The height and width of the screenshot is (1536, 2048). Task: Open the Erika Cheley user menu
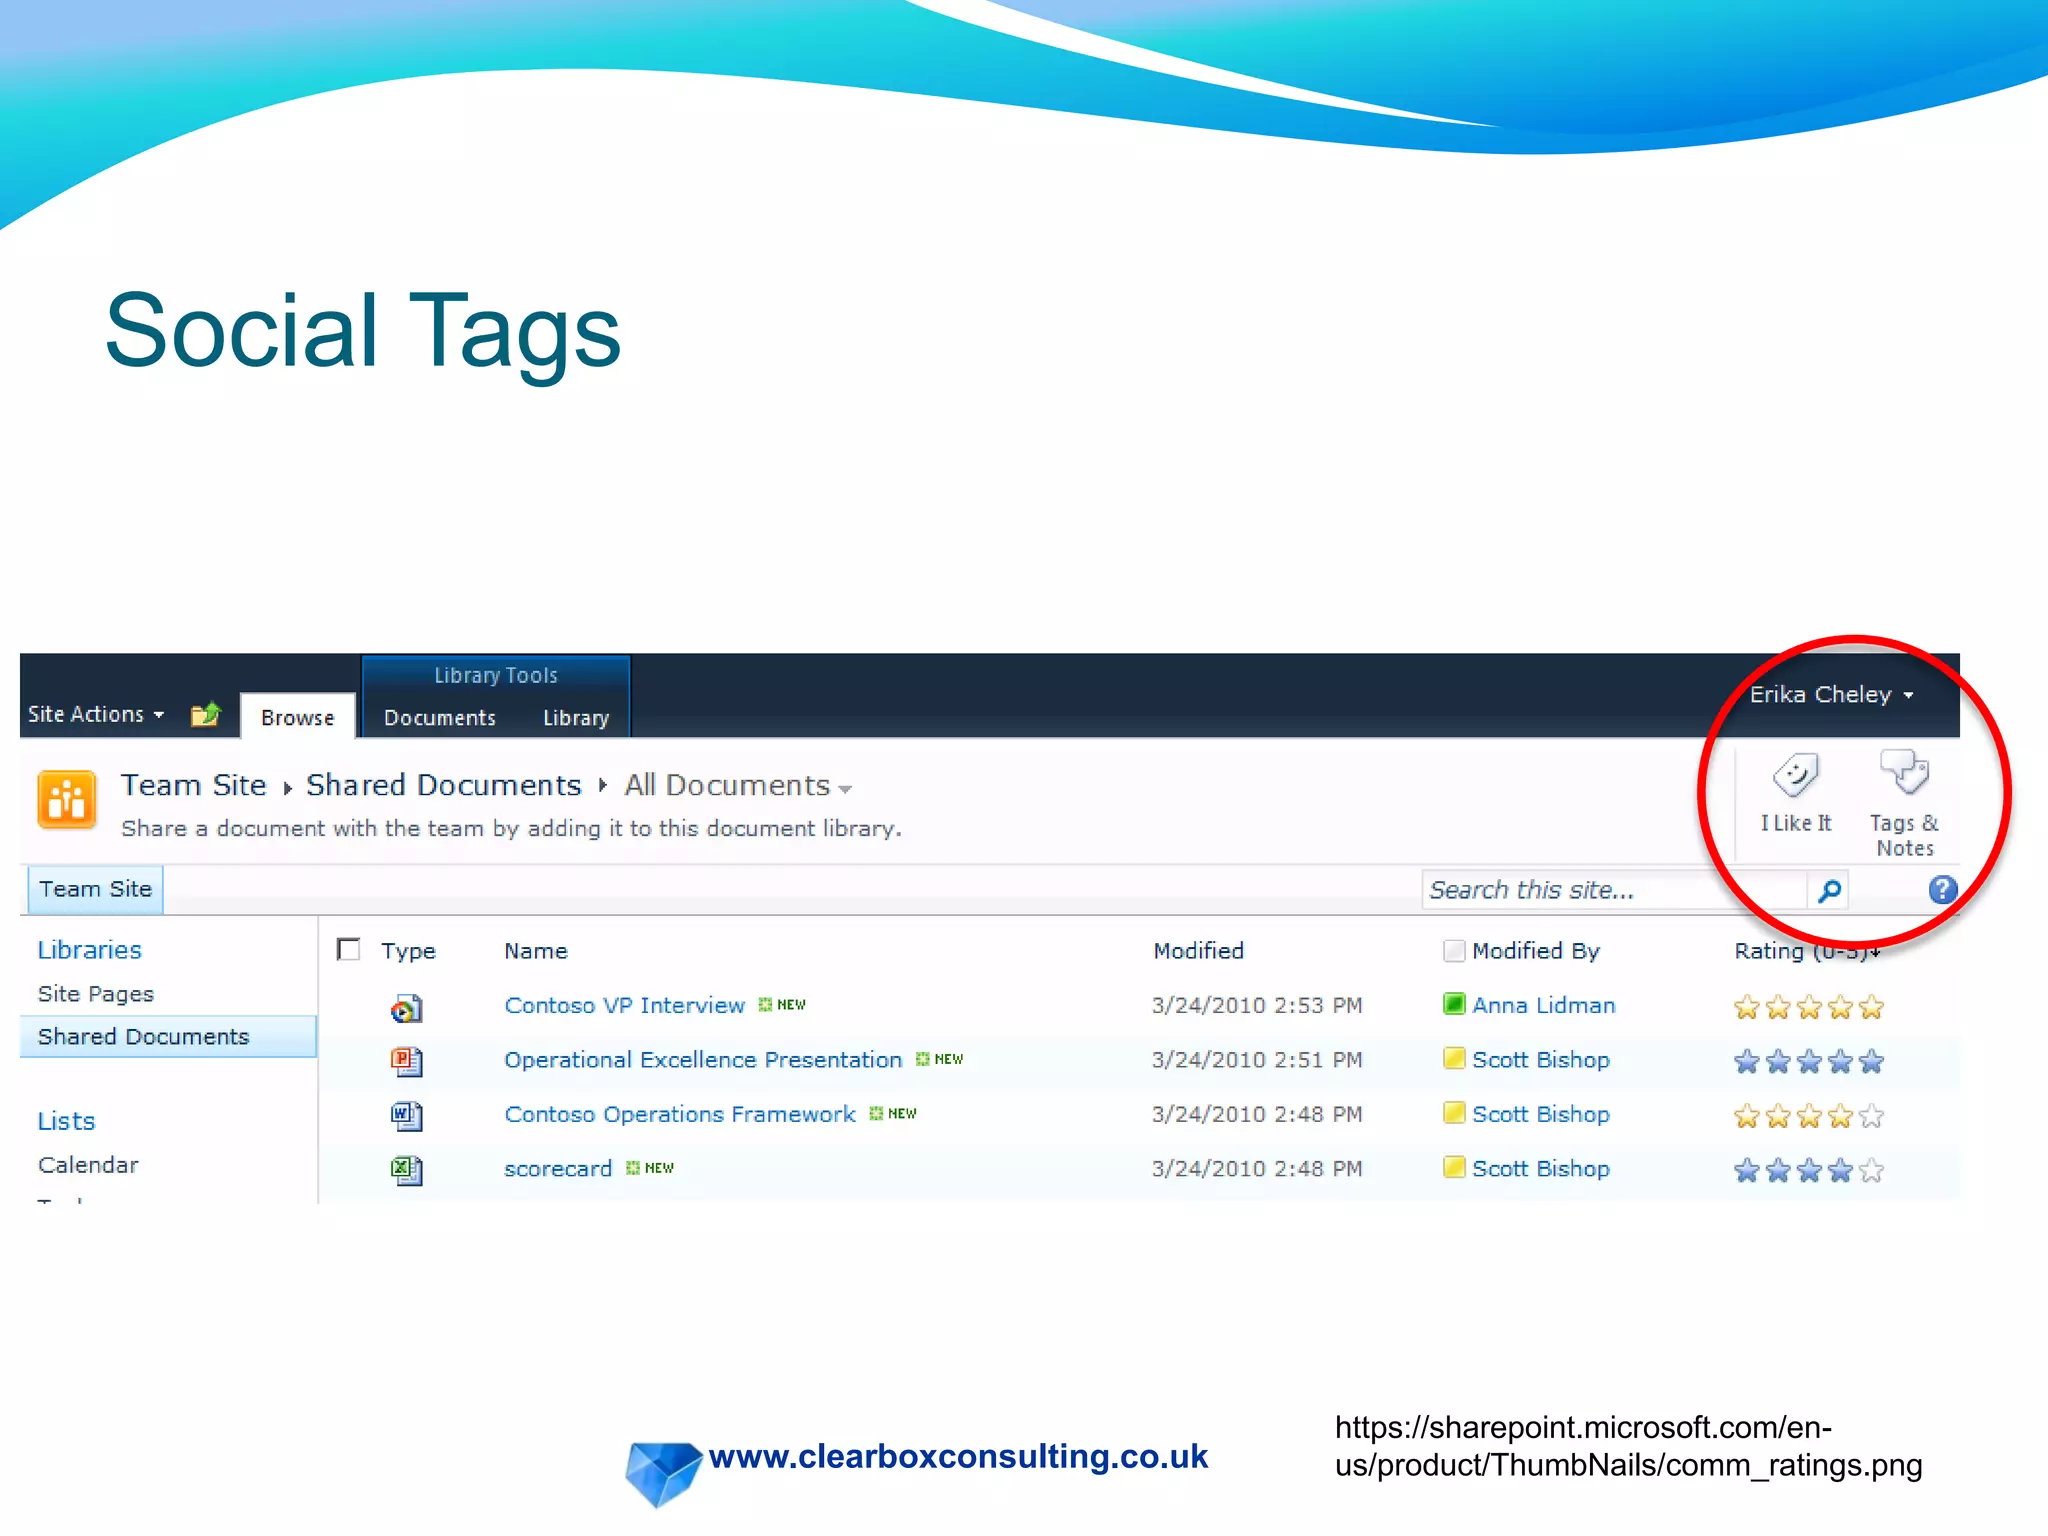[x=1831, y=694]
